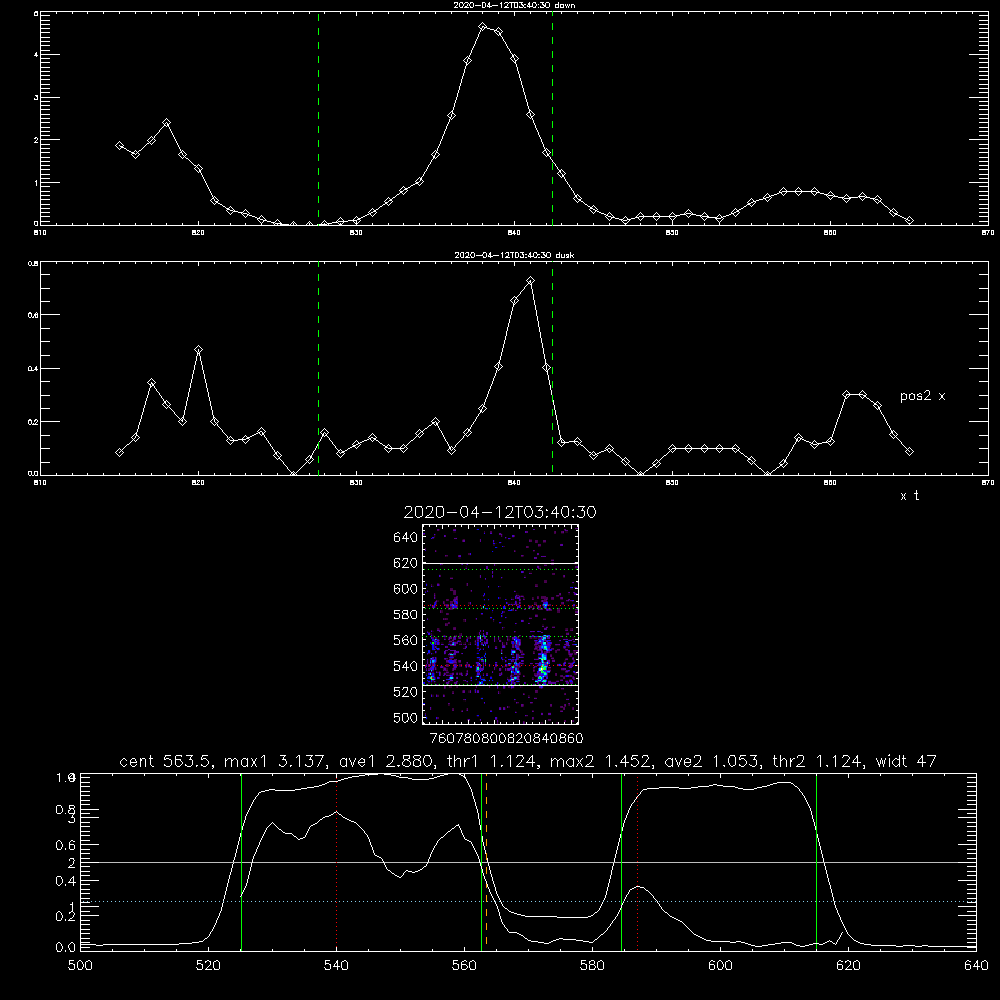Click the dusk curve diamond spike at x 820
Image resolution: width=1000 pixels, height=1000 pixels.
point(198,349)
